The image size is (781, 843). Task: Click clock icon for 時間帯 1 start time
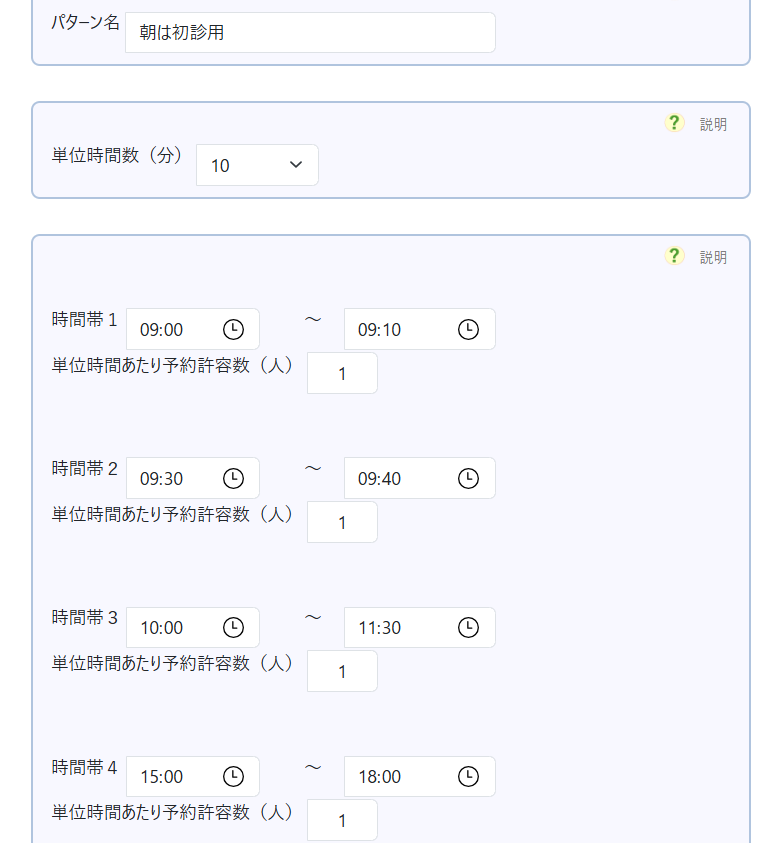(x=232, y=329)
